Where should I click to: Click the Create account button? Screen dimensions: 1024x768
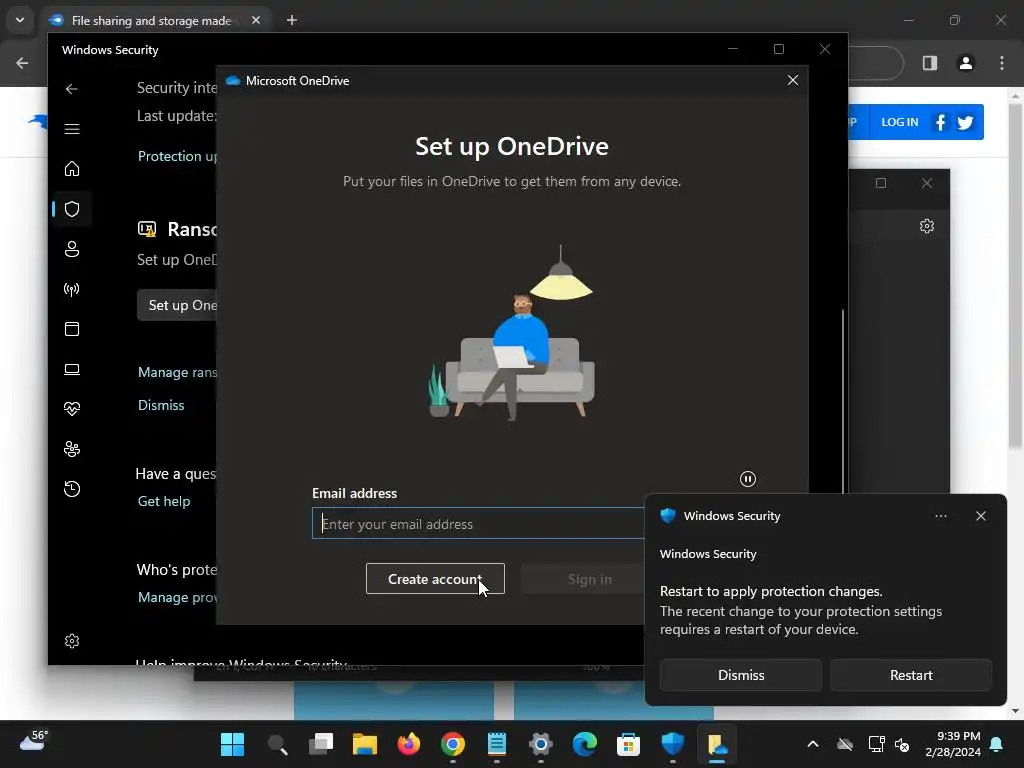coord(435,579)
